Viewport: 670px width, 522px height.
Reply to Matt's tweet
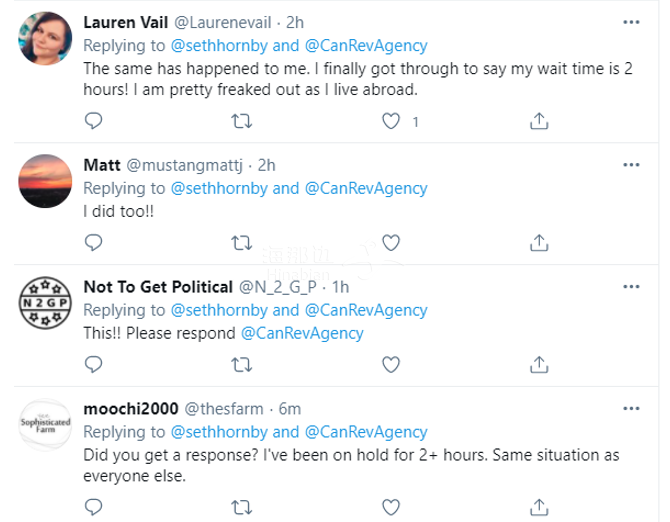(93, 242)
